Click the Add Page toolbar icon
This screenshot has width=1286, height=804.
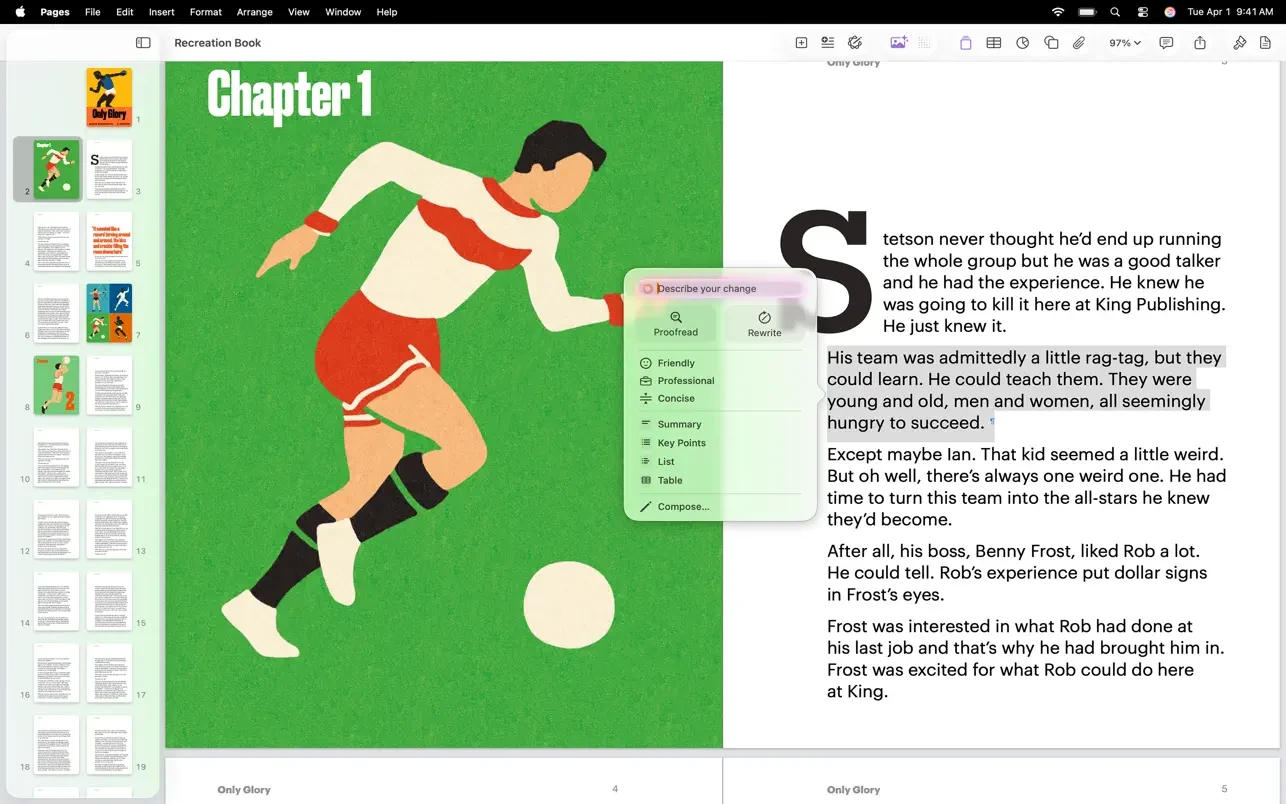(x=801, y=43)
